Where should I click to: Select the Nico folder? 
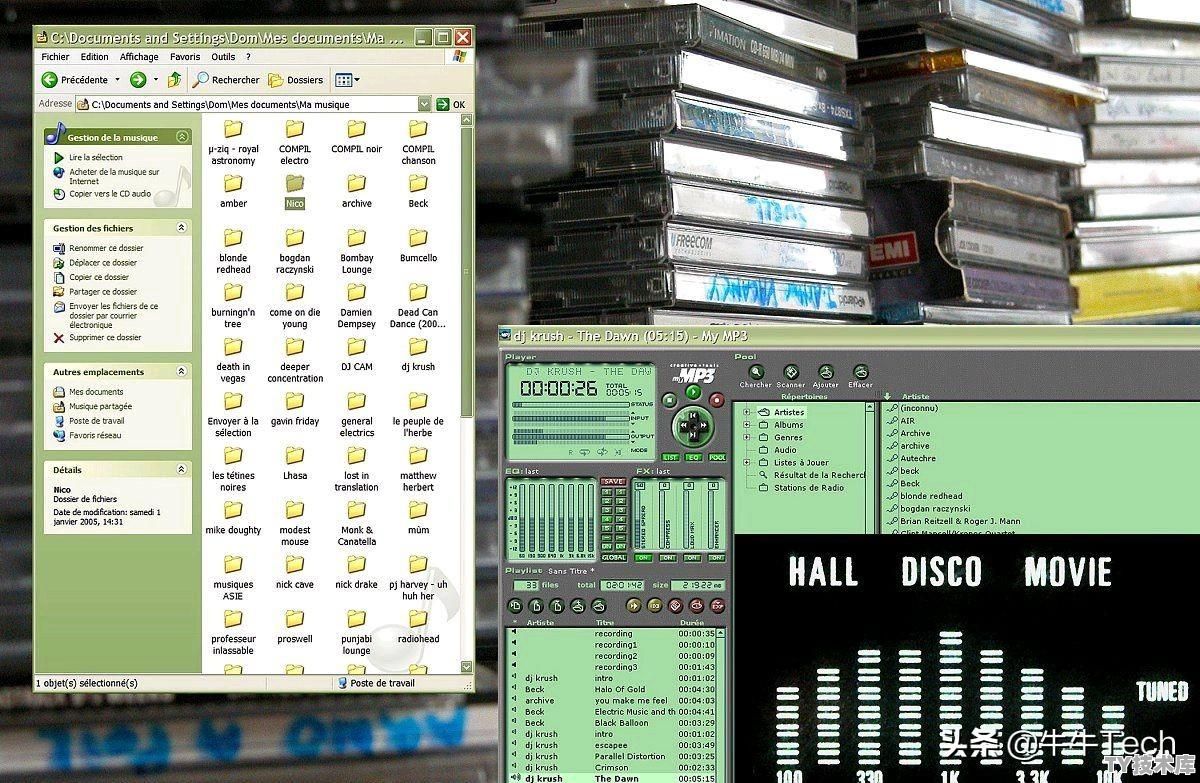point(294,190)
